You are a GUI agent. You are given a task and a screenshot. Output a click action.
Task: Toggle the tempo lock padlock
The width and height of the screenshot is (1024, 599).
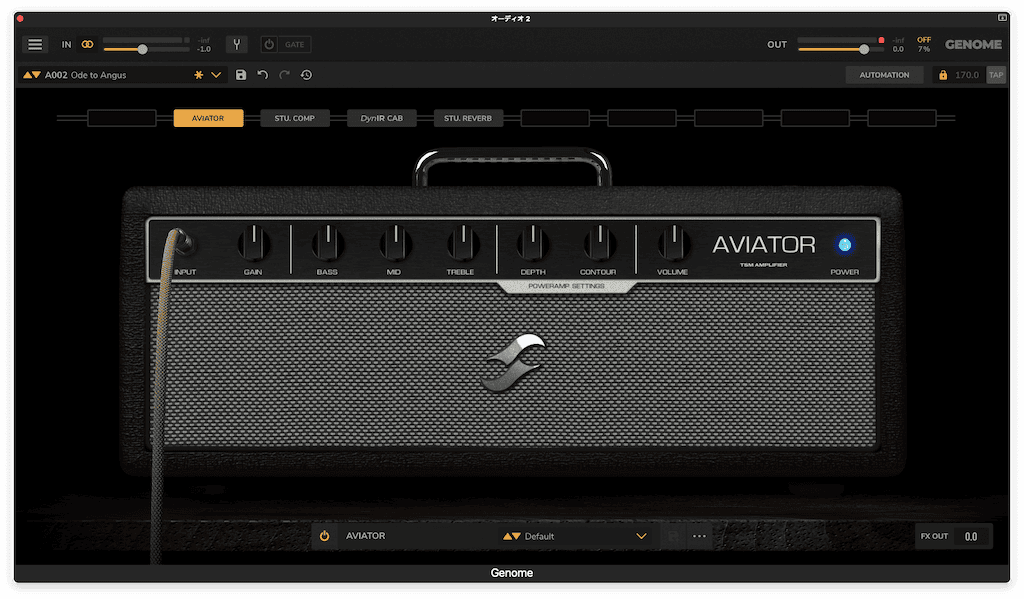(943, 75)
